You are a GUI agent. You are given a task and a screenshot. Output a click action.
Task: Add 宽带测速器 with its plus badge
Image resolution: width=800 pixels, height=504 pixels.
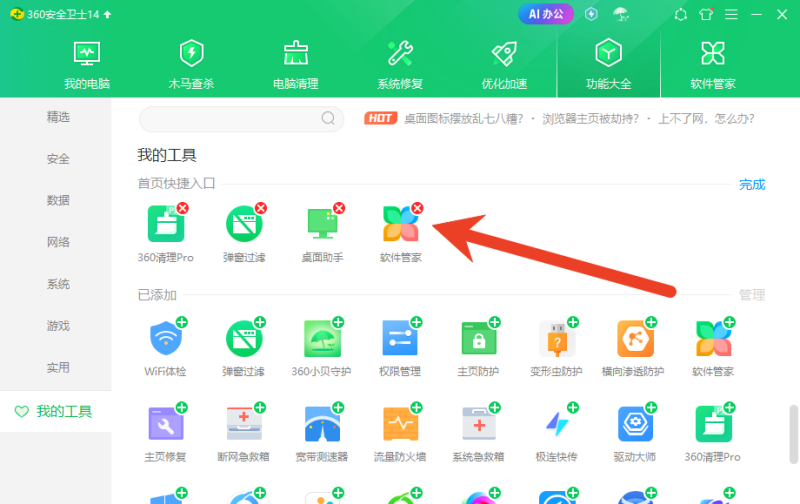(338, 408)
